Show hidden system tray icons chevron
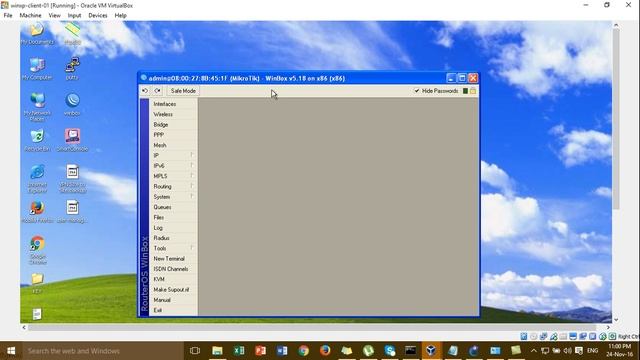This screenshot has height=360, width=640. pyautogui.click(x=534, y=351)
